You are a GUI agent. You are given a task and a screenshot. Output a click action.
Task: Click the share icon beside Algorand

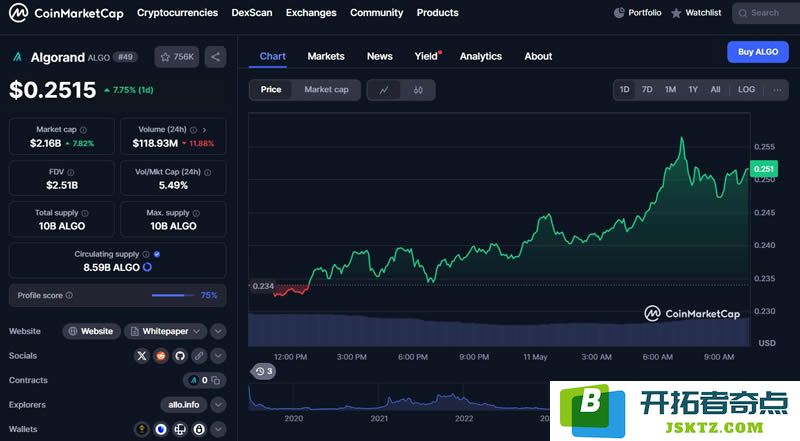coord(215,57)
